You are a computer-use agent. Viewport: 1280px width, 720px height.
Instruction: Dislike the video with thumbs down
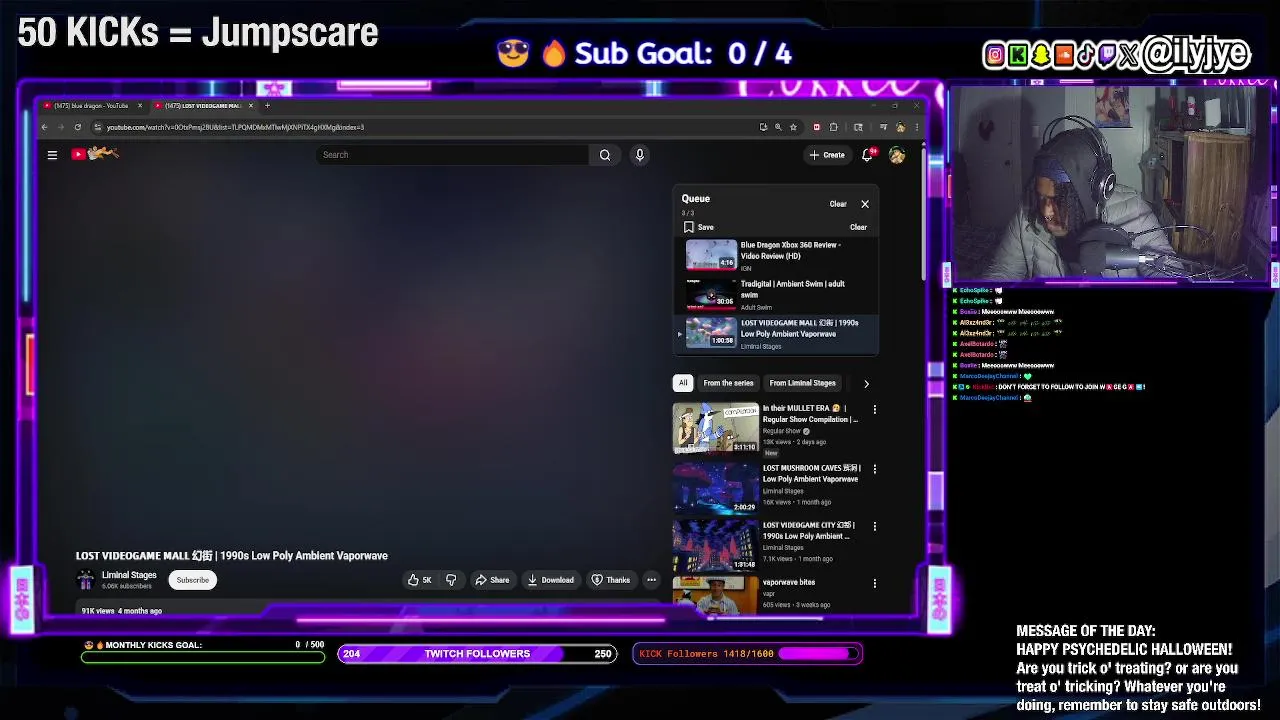pos(451,580)
